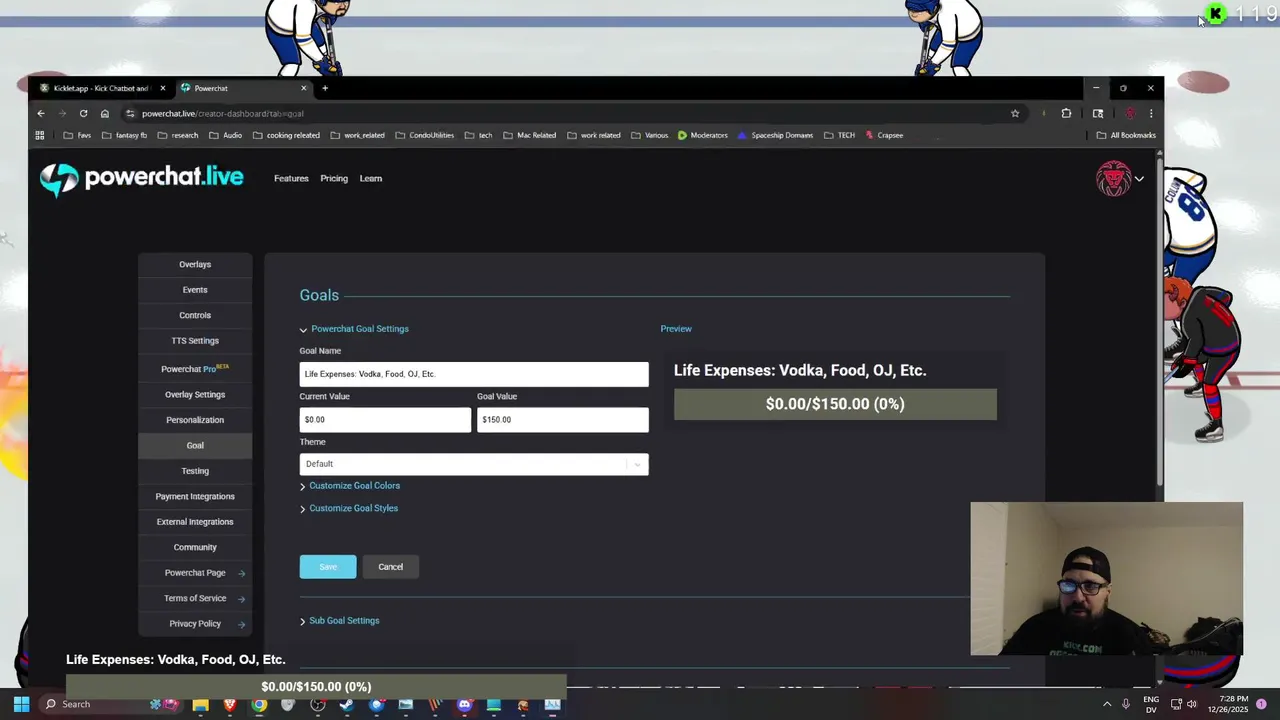Open Chrome from the taskbar
1280x720 pixels.
[259, 704]
